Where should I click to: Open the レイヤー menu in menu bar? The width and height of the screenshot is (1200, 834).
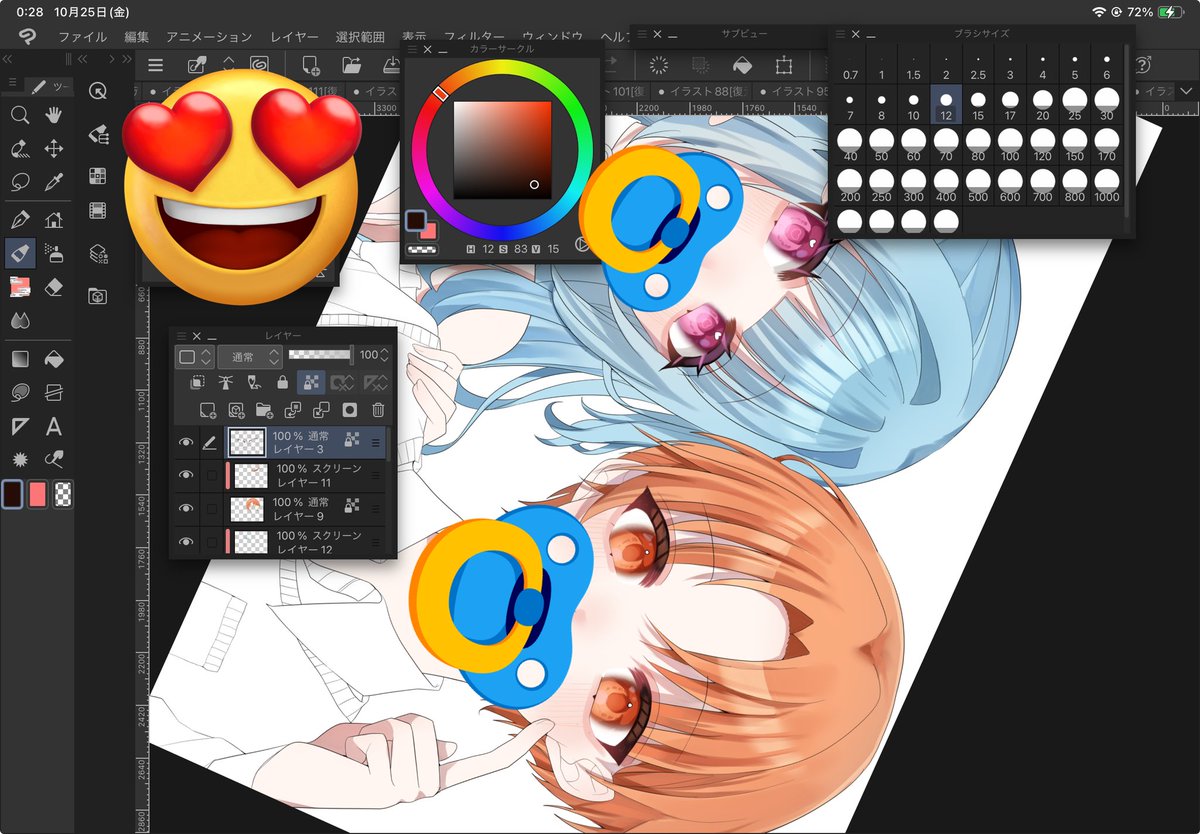294,37
